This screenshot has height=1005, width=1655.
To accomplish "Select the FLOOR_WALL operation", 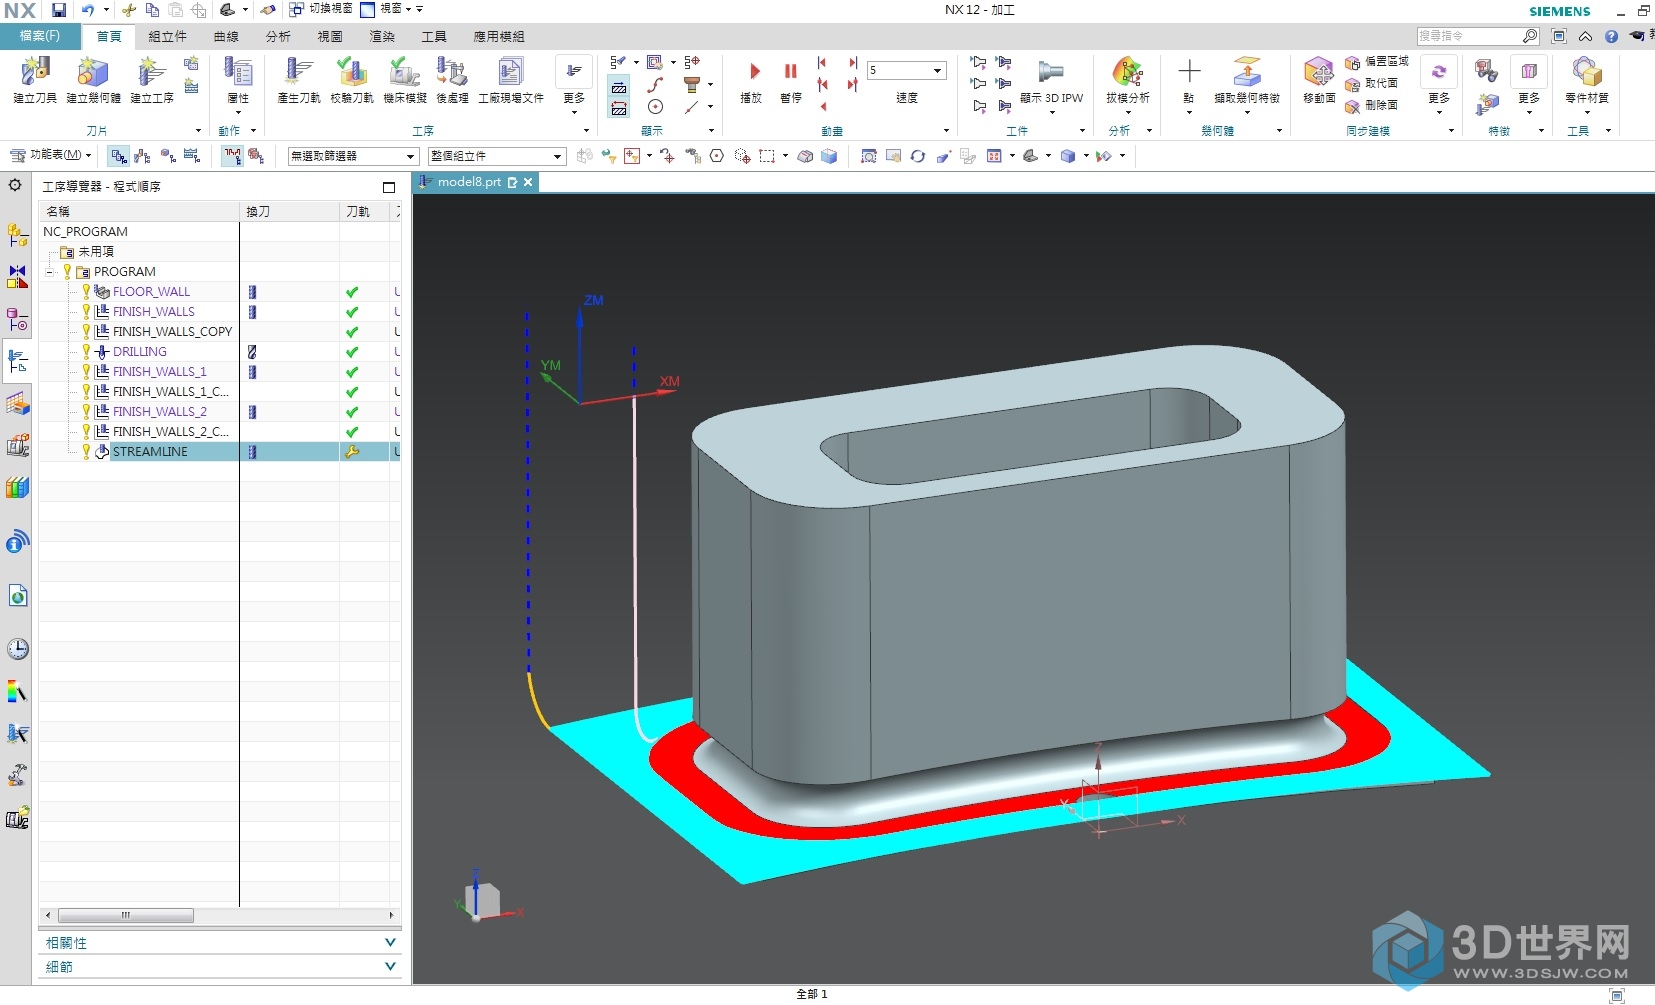I will point(151,292).
